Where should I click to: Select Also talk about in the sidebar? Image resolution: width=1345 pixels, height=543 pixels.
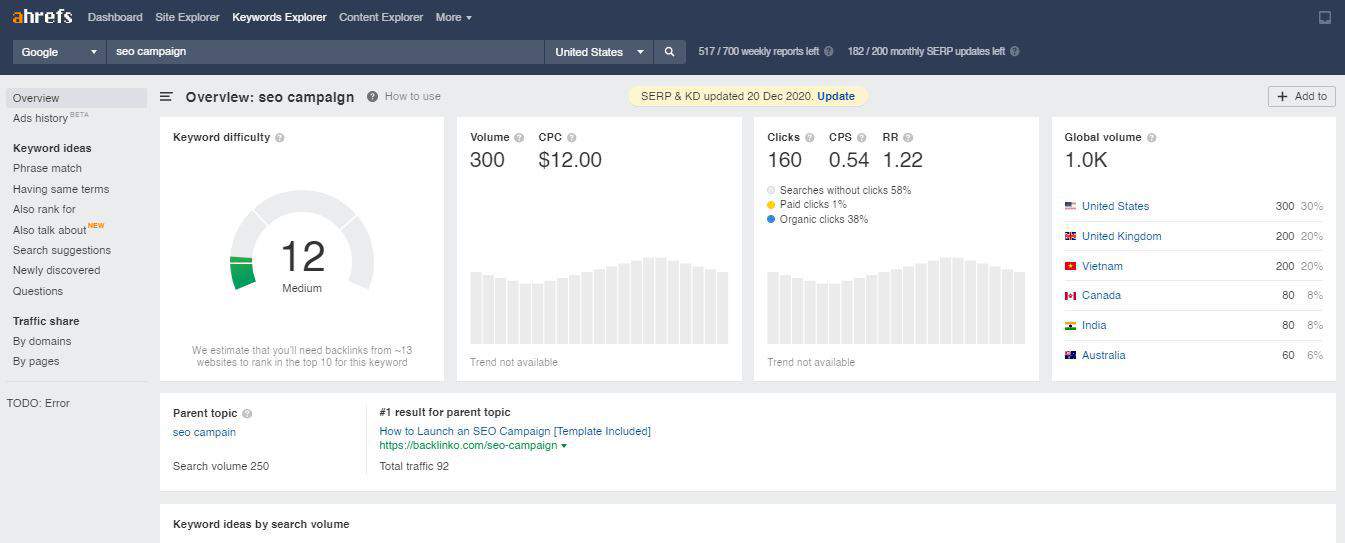(50, 230)
